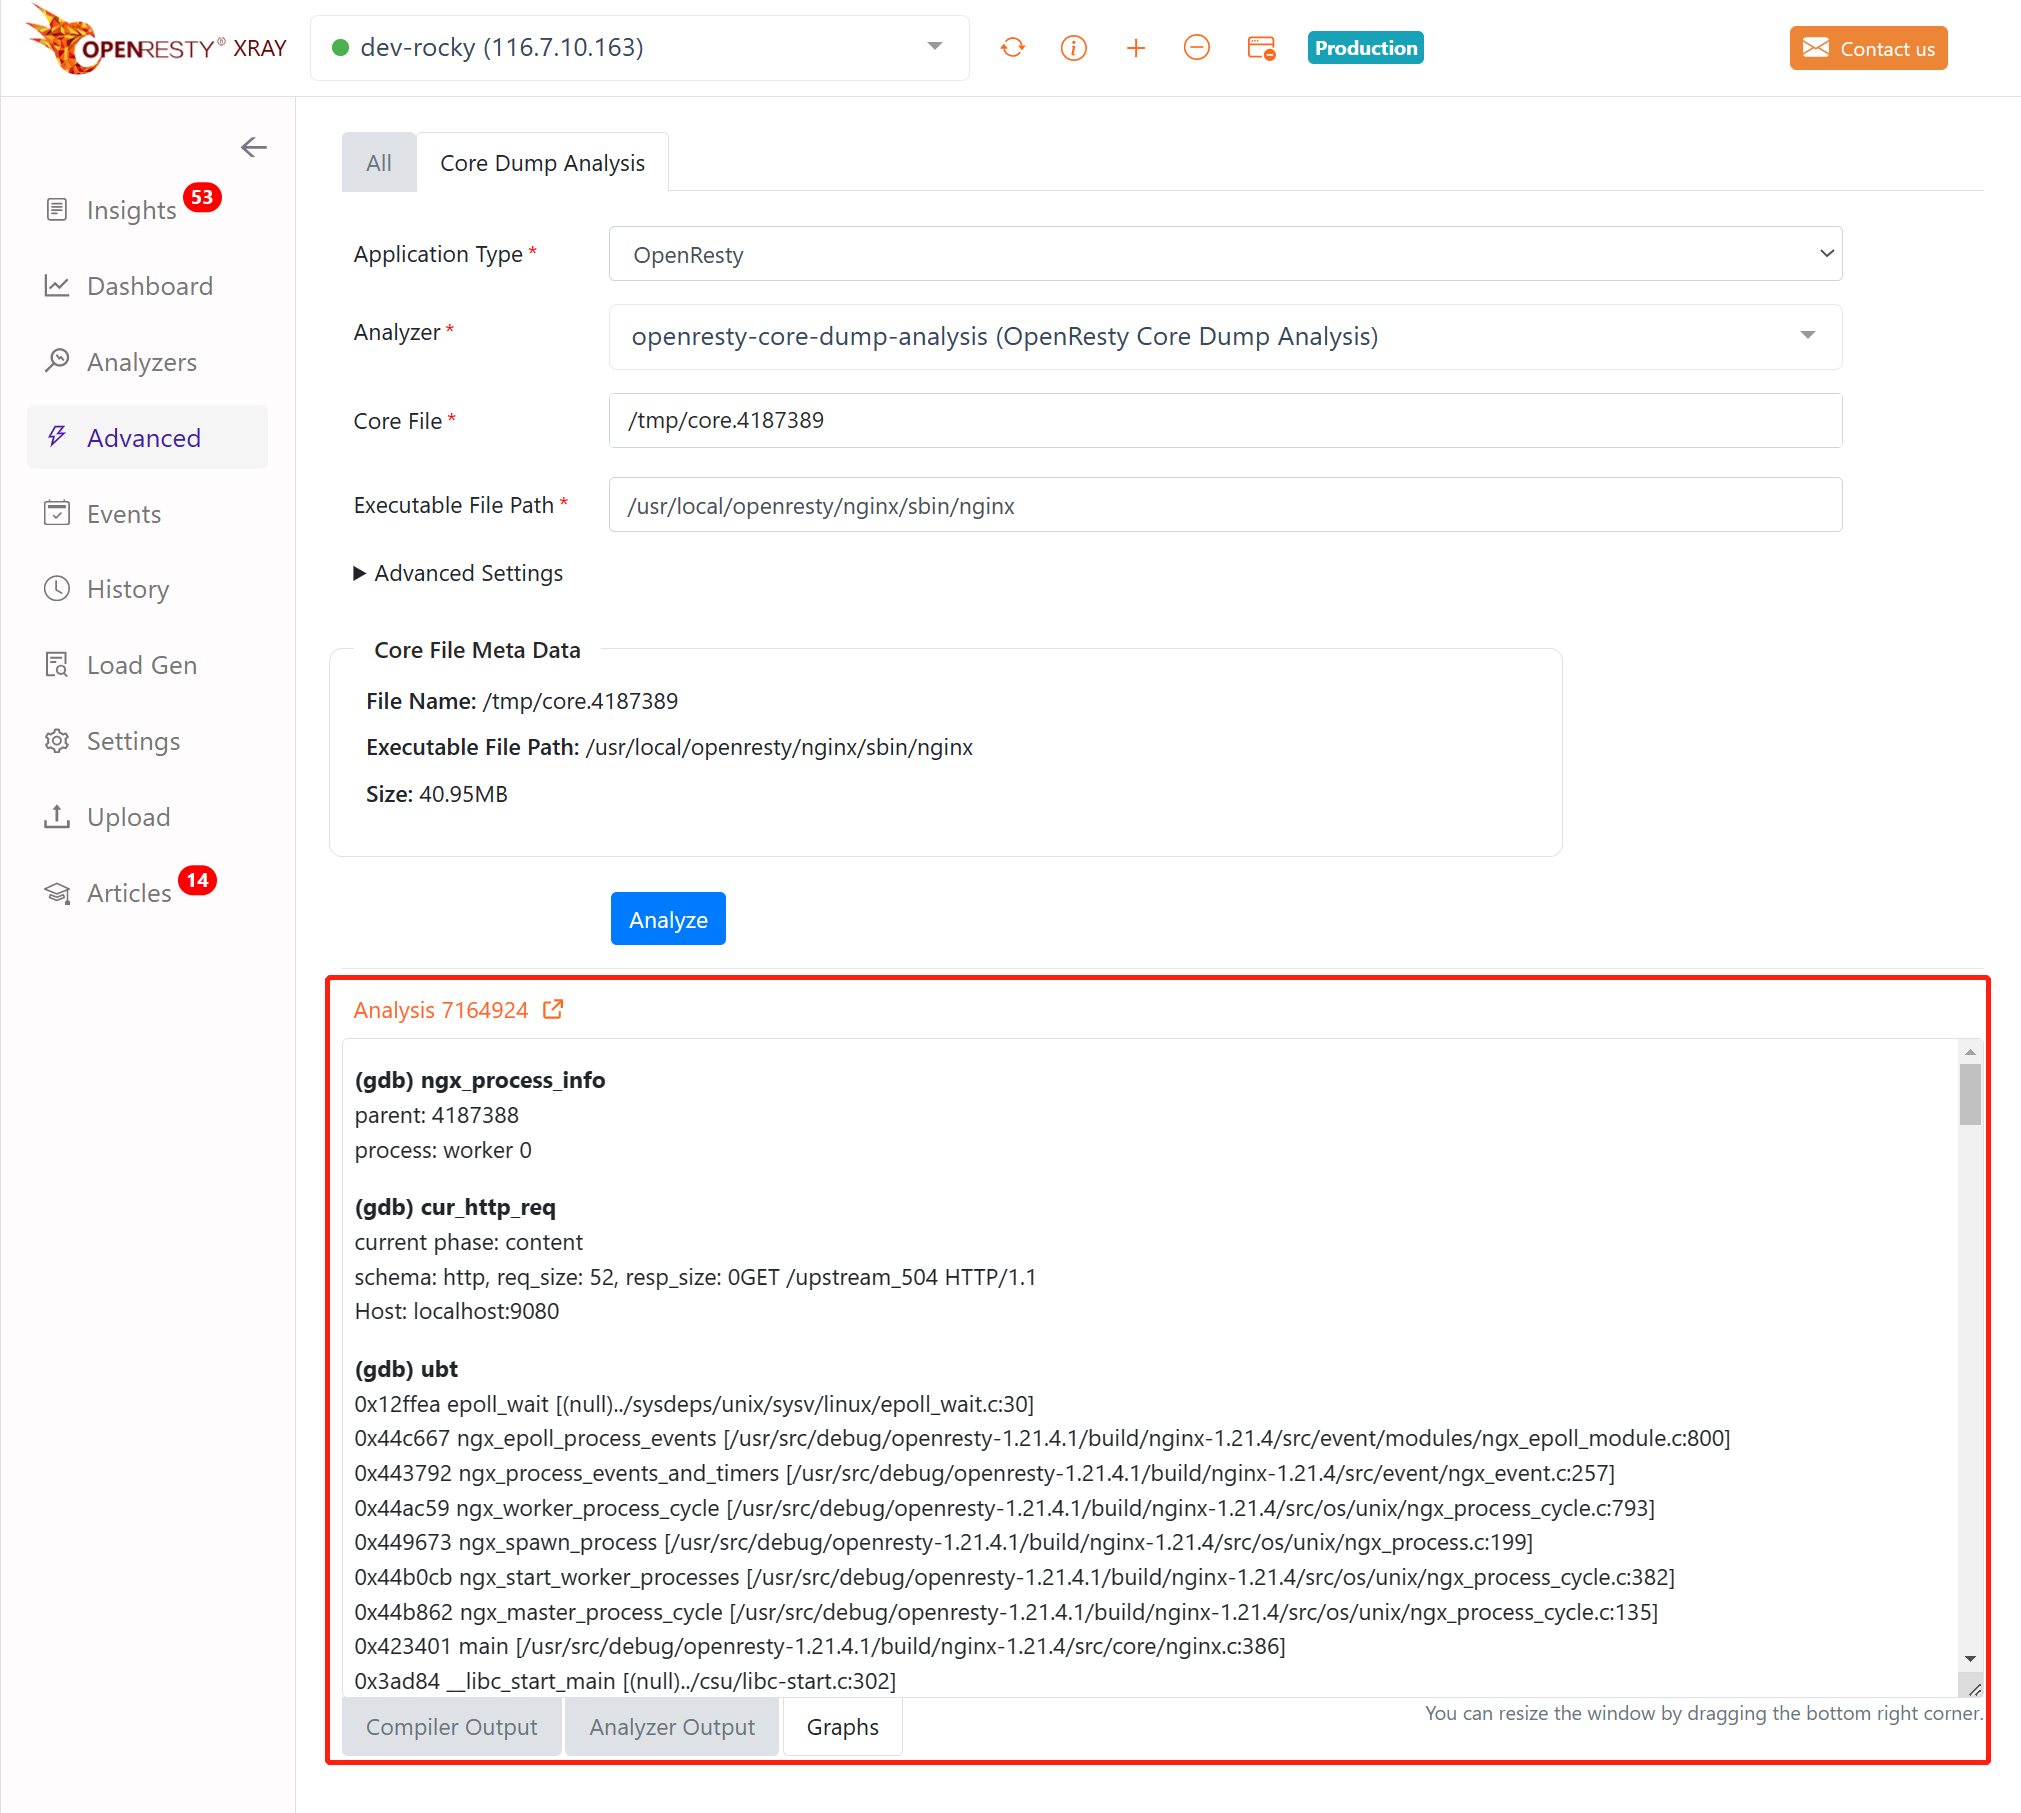Viewport: 2021px width, 1813px height.
Task: Go to Insights in the sidebar
Action: tap(131, 210)
